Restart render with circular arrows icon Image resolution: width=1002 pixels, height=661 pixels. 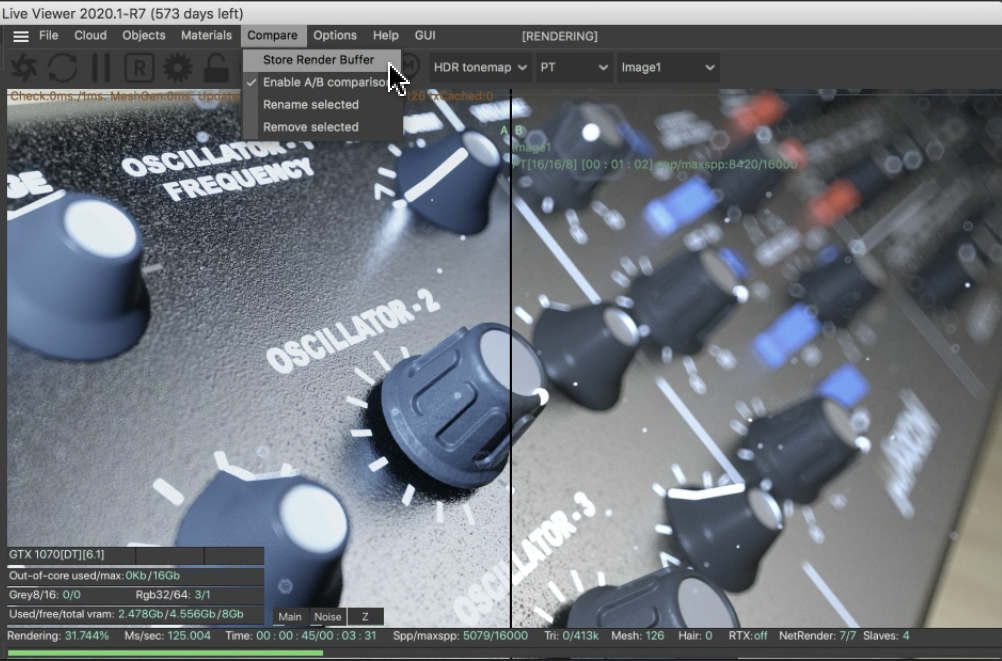coord(63,67)
